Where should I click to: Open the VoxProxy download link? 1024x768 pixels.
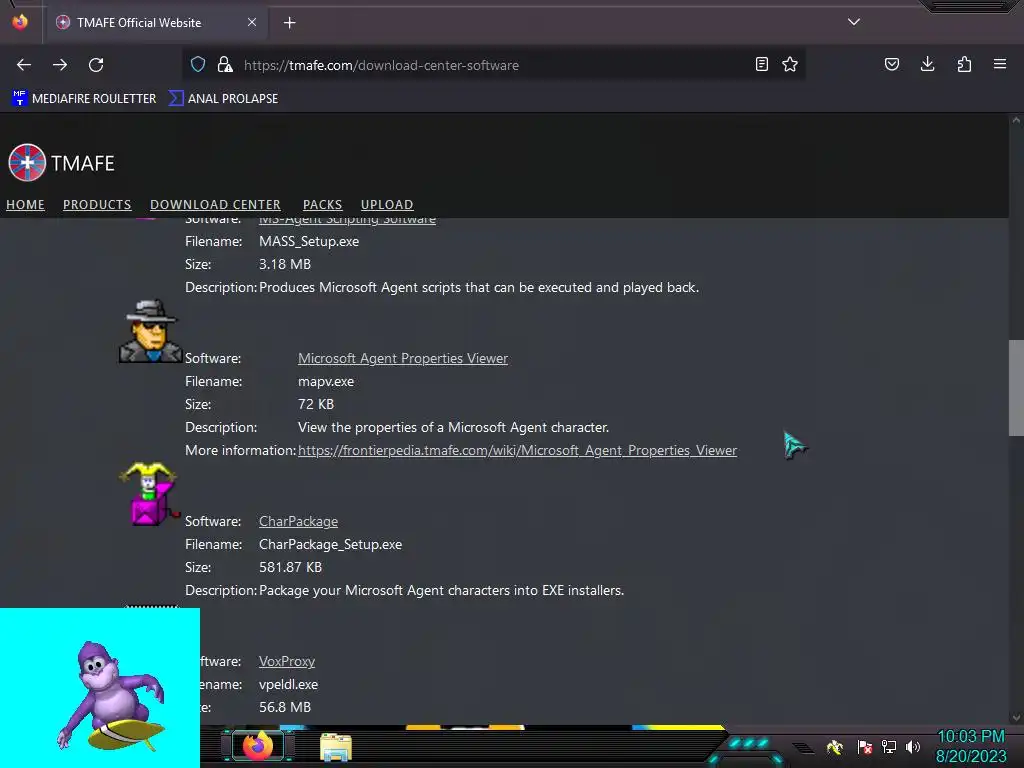287,662
